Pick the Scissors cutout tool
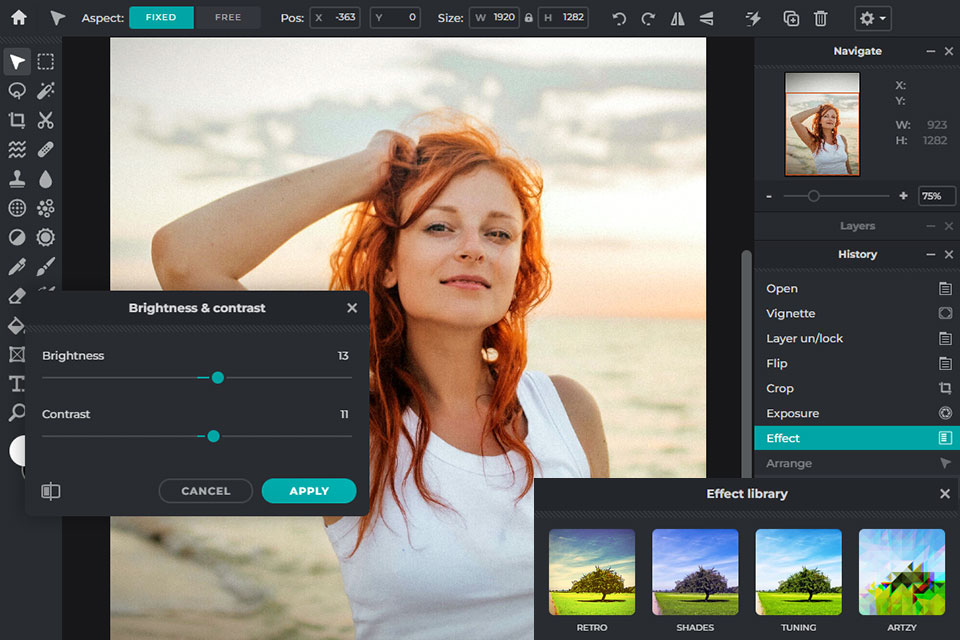This screenshot has width=960, height=640. click(x=46, y=121)
